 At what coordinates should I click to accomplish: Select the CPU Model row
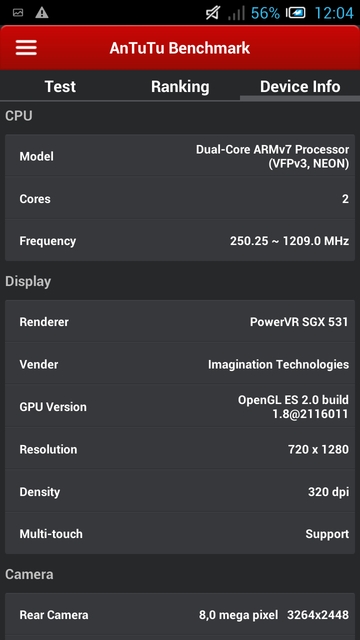(x=180, y=156)
